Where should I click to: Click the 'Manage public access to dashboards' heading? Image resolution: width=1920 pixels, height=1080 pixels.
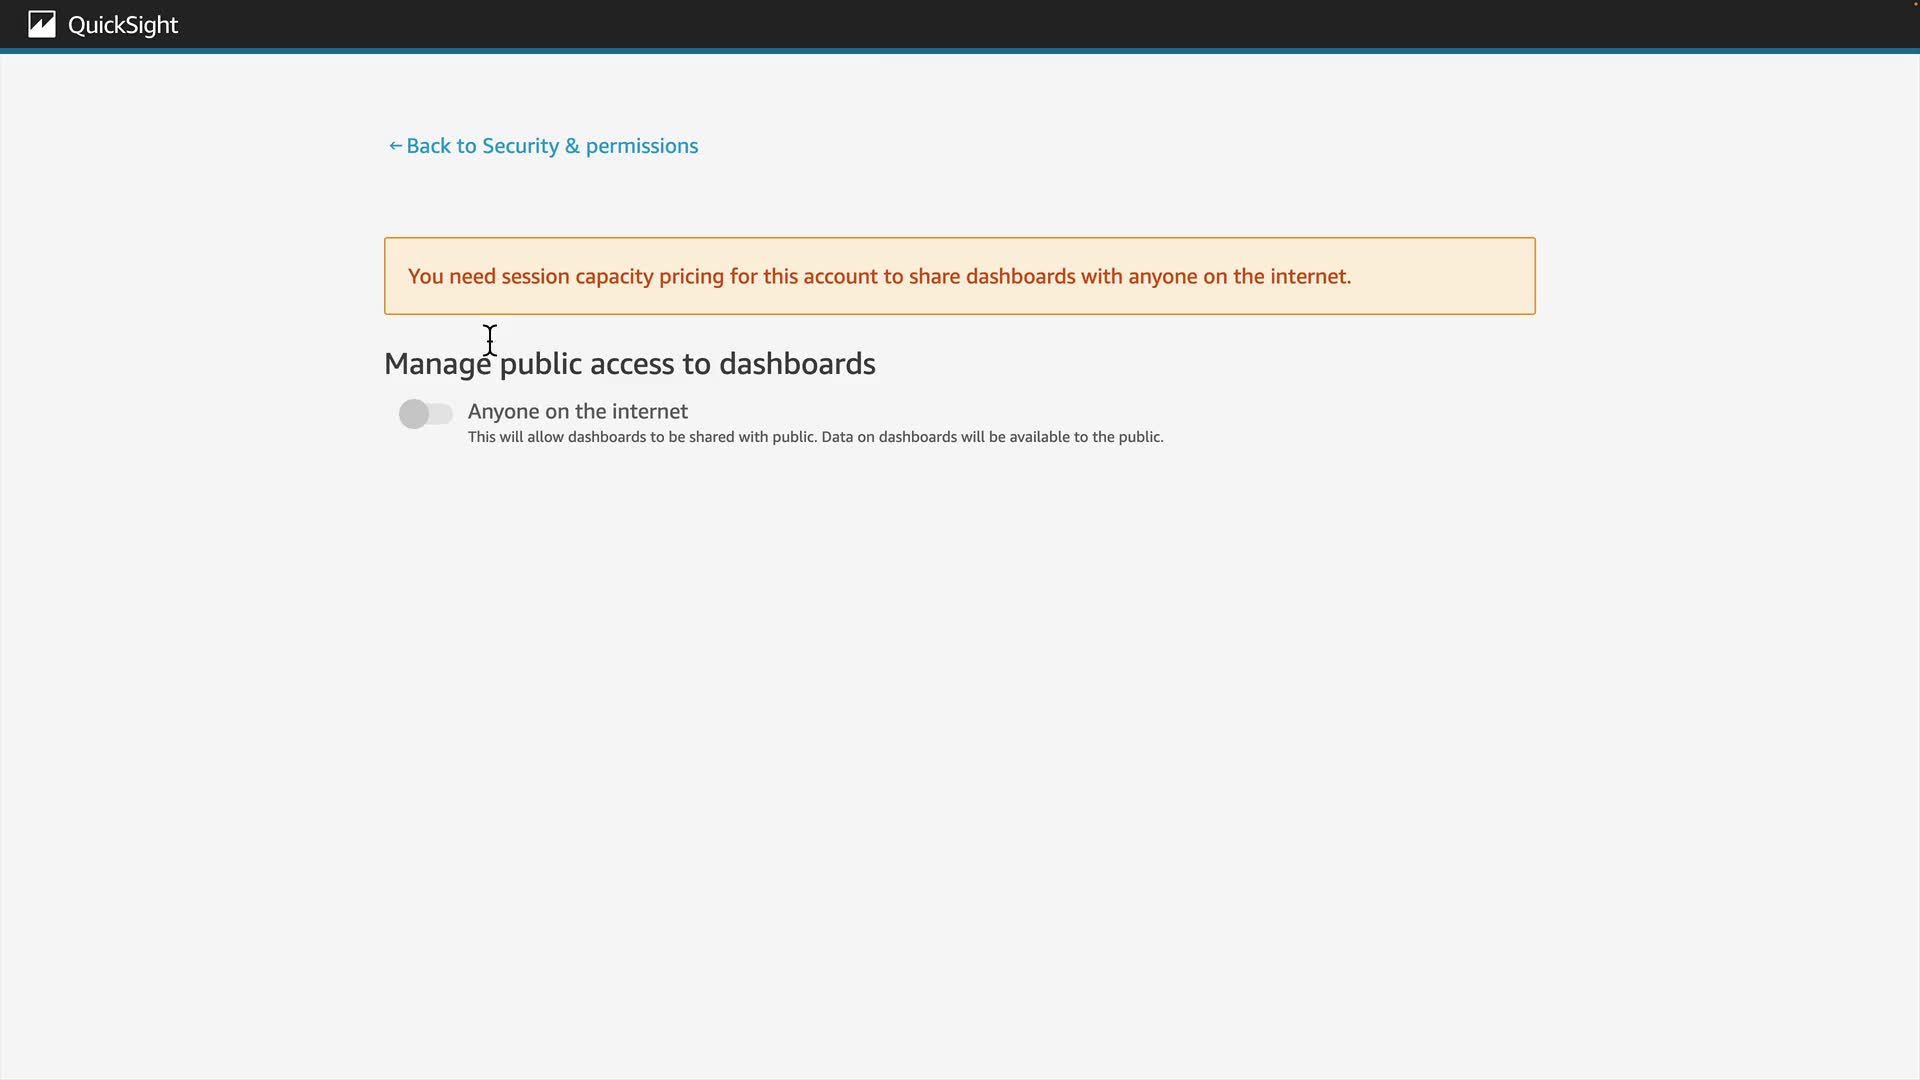(629, 364)
